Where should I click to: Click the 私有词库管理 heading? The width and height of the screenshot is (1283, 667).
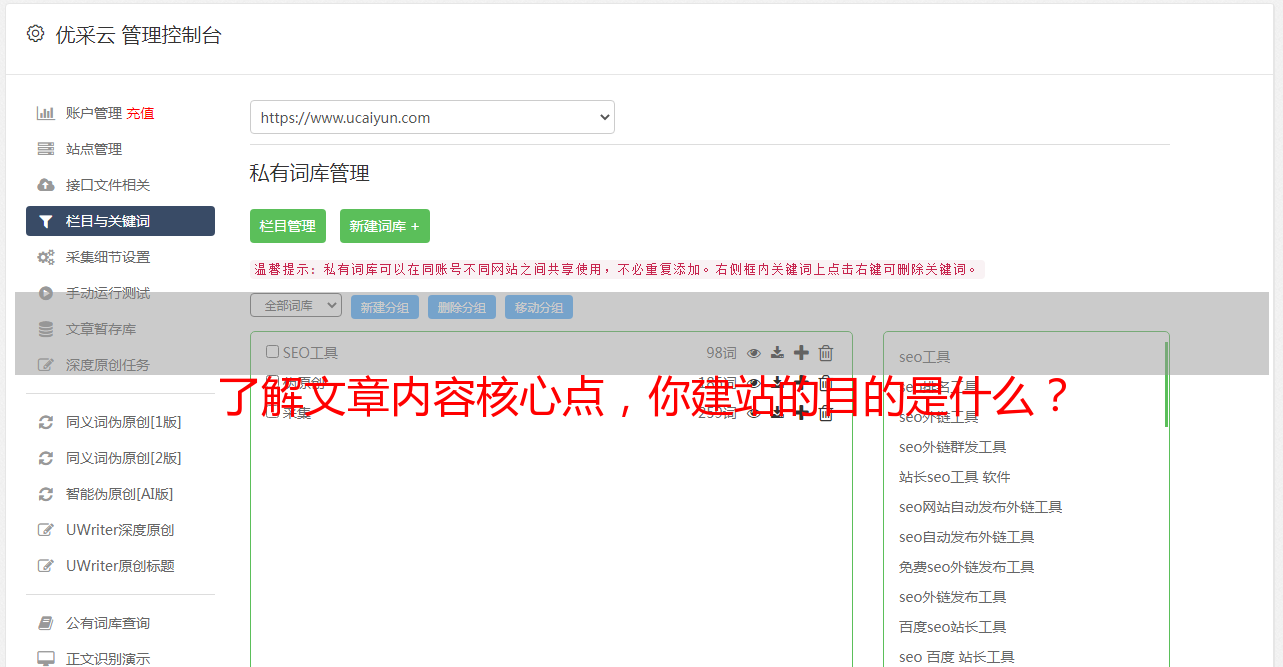pyautogui.click(x=310, y=173)
